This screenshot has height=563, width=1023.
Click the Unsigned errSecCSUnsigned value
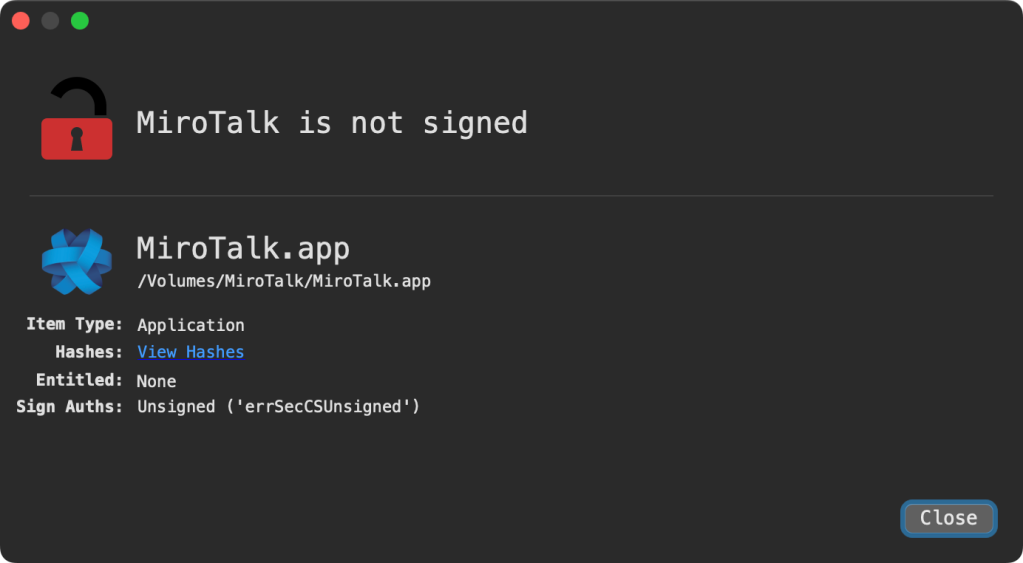coord(278,407)
